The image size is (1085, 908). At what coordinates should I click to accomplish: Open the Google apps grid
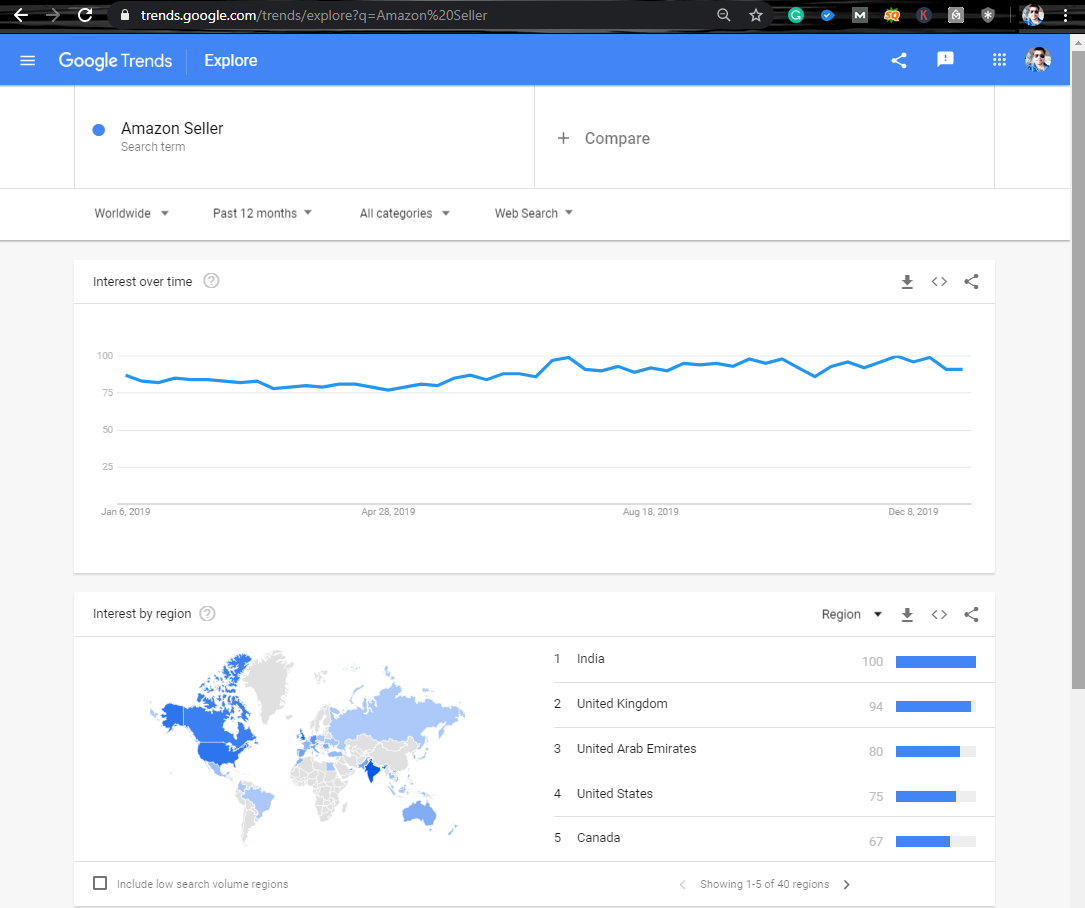tap(999, 60)
